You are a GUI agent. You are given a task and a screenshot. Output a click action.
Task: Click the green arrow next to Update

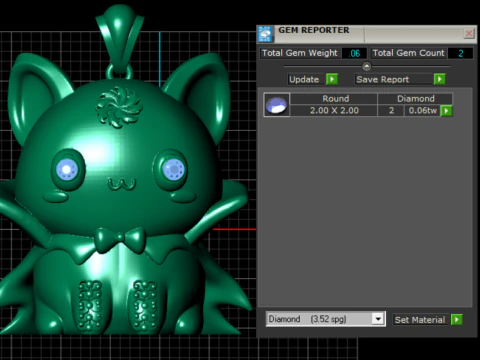(332, 79)
